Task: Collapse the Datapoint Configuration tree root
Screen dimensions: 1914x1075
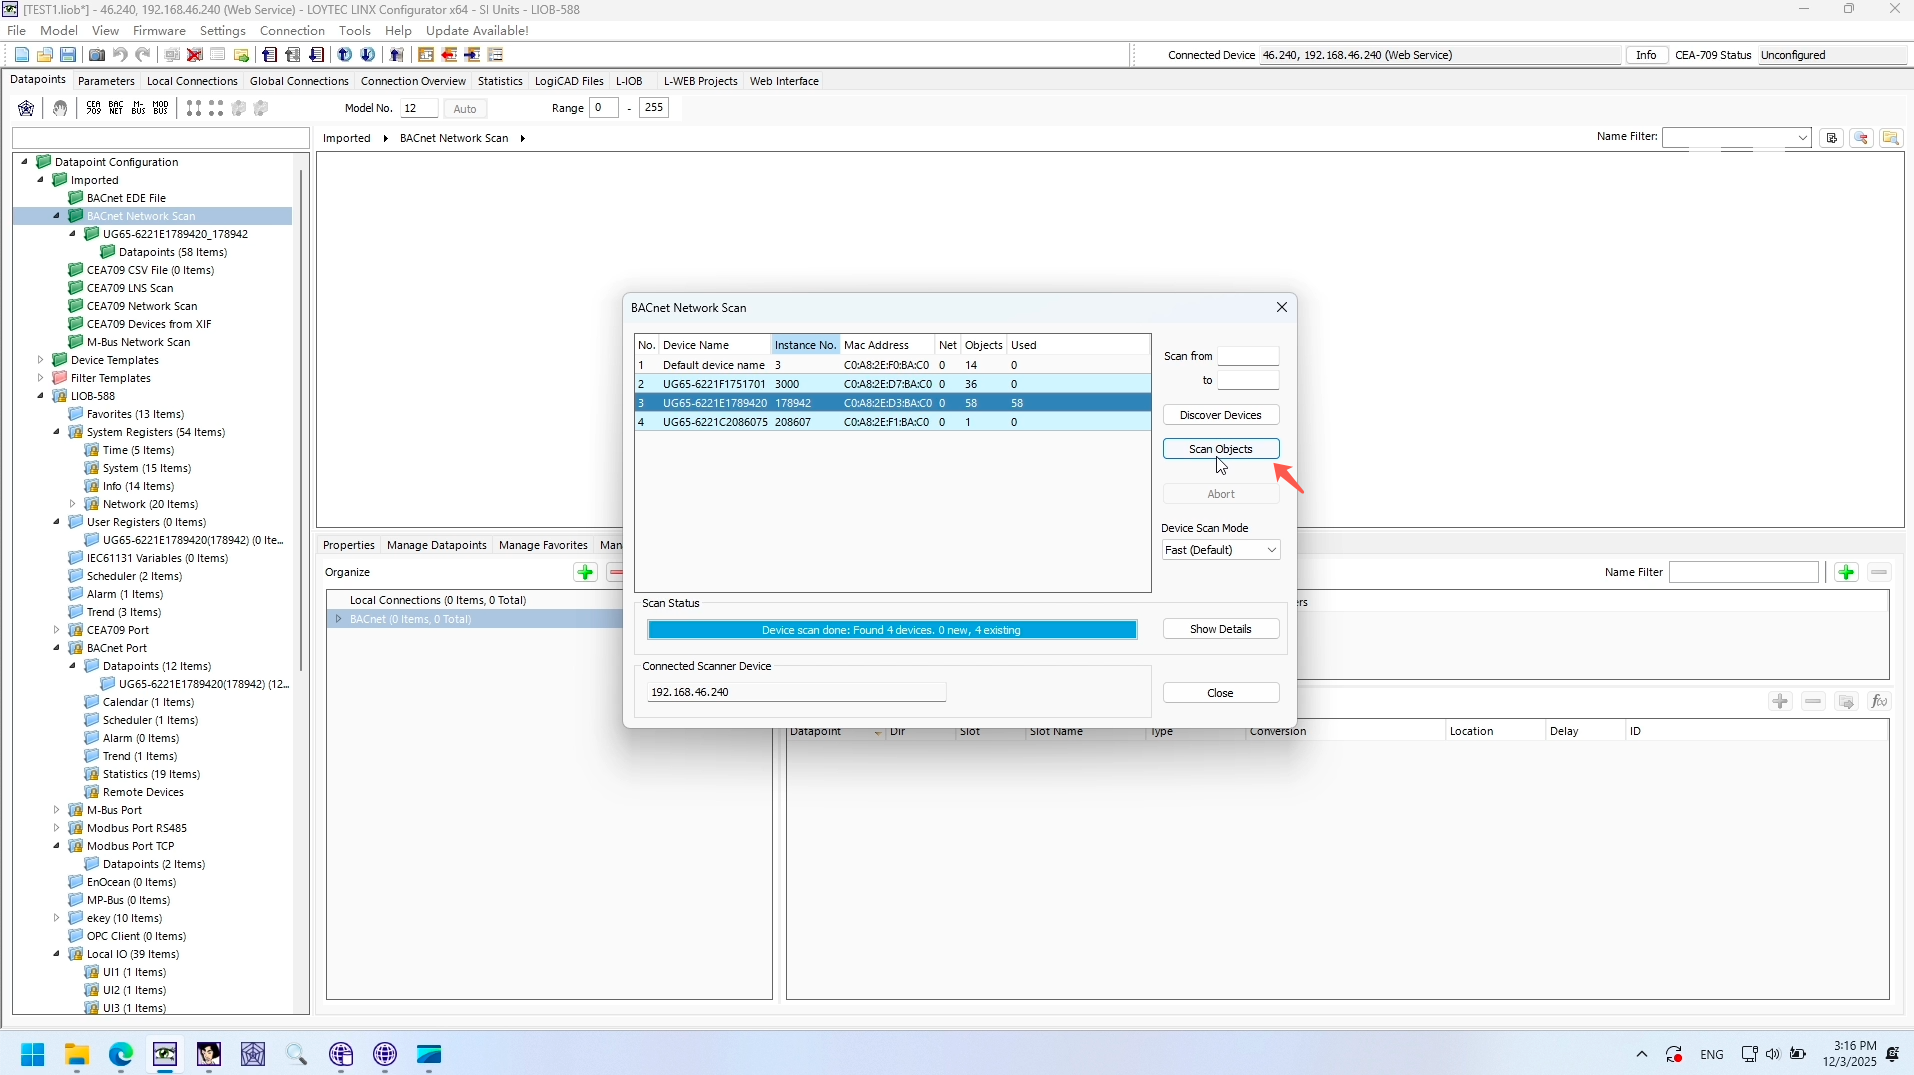Action: 25,161
